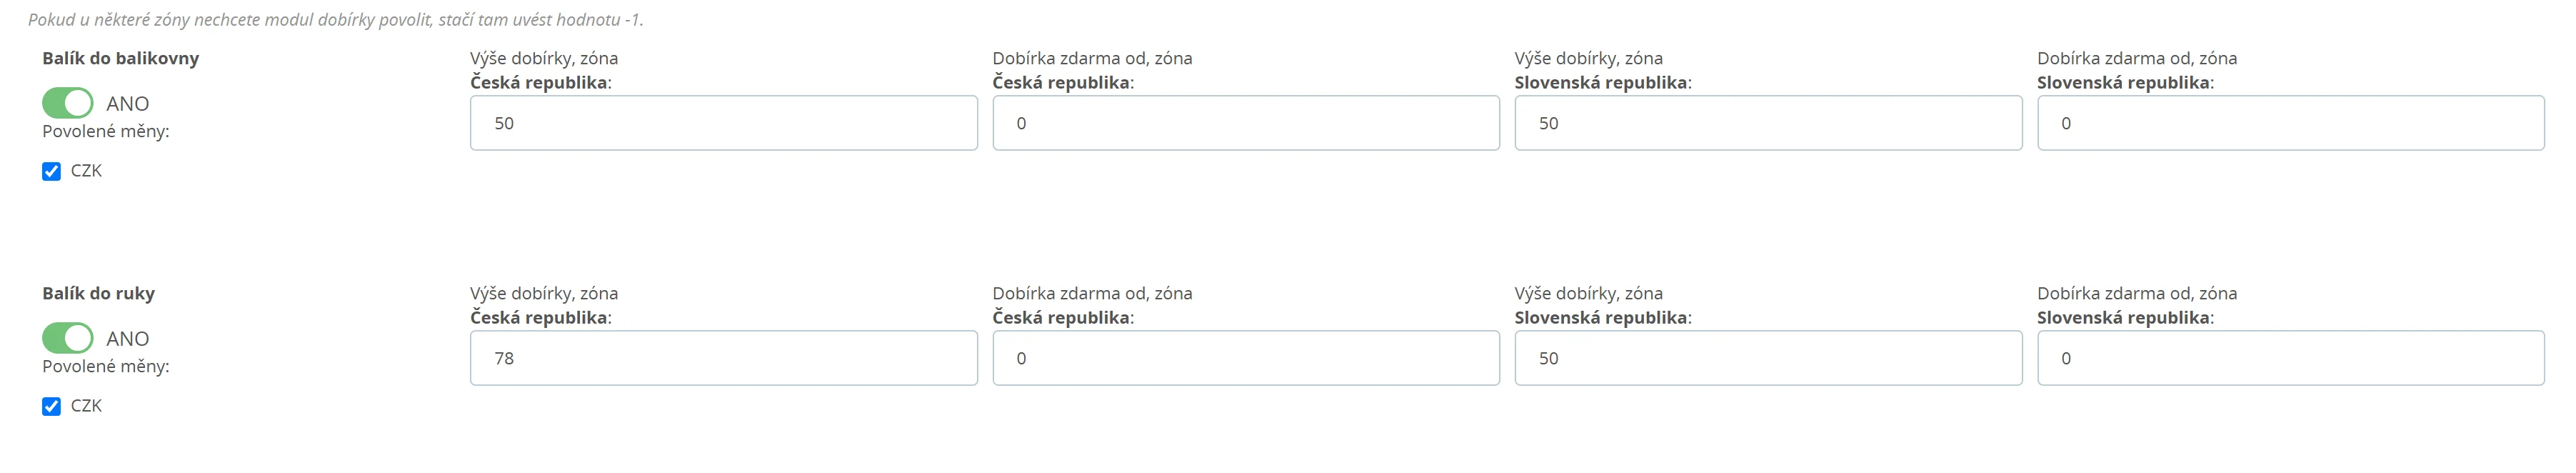The image size is (2576, 473).
Task: Click Balík do ruky Slovak Dobírka zdarma input
Action: click(2290, 358)
